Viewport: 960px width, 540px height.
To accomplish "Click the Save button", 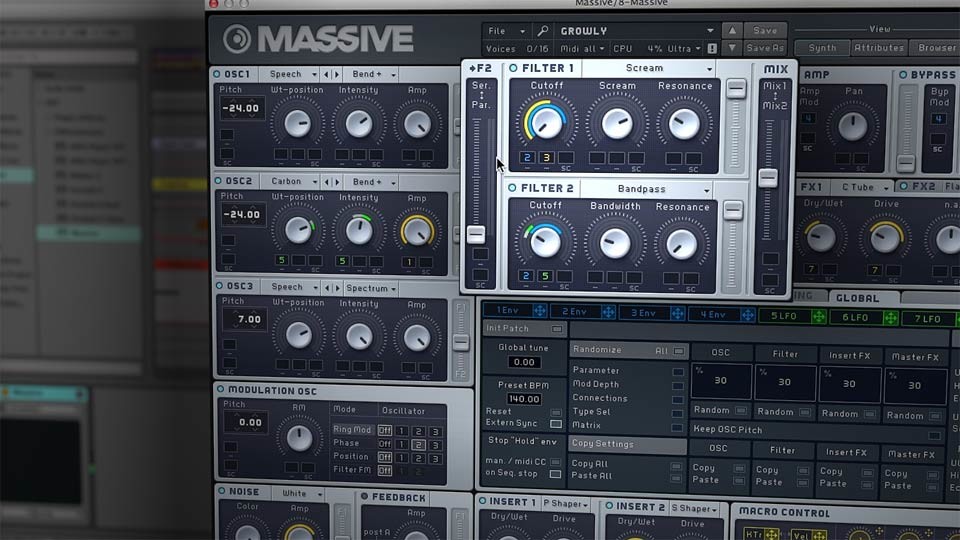I will point(765,30).
